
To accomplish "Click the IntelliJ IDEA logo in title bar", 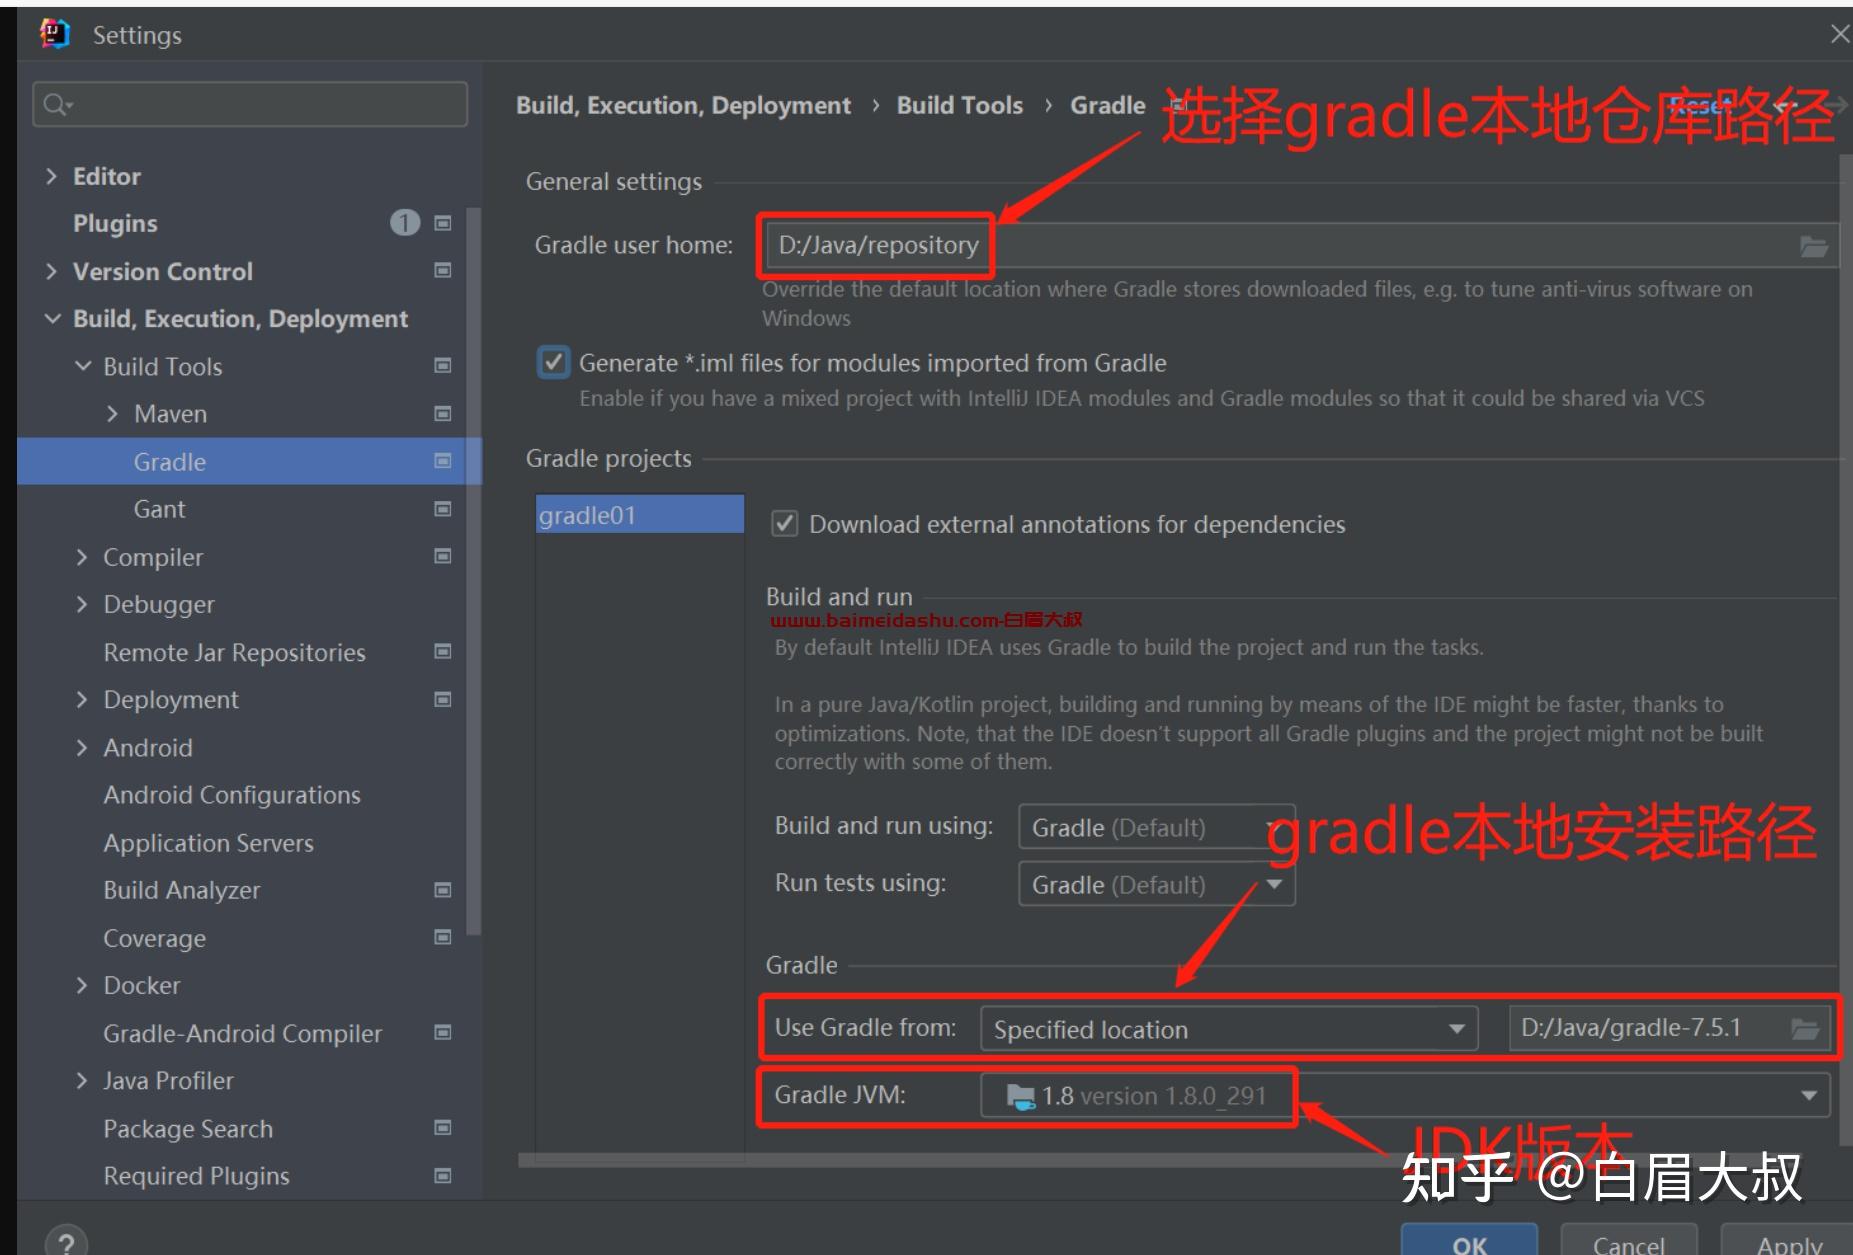I will [55, 33].
